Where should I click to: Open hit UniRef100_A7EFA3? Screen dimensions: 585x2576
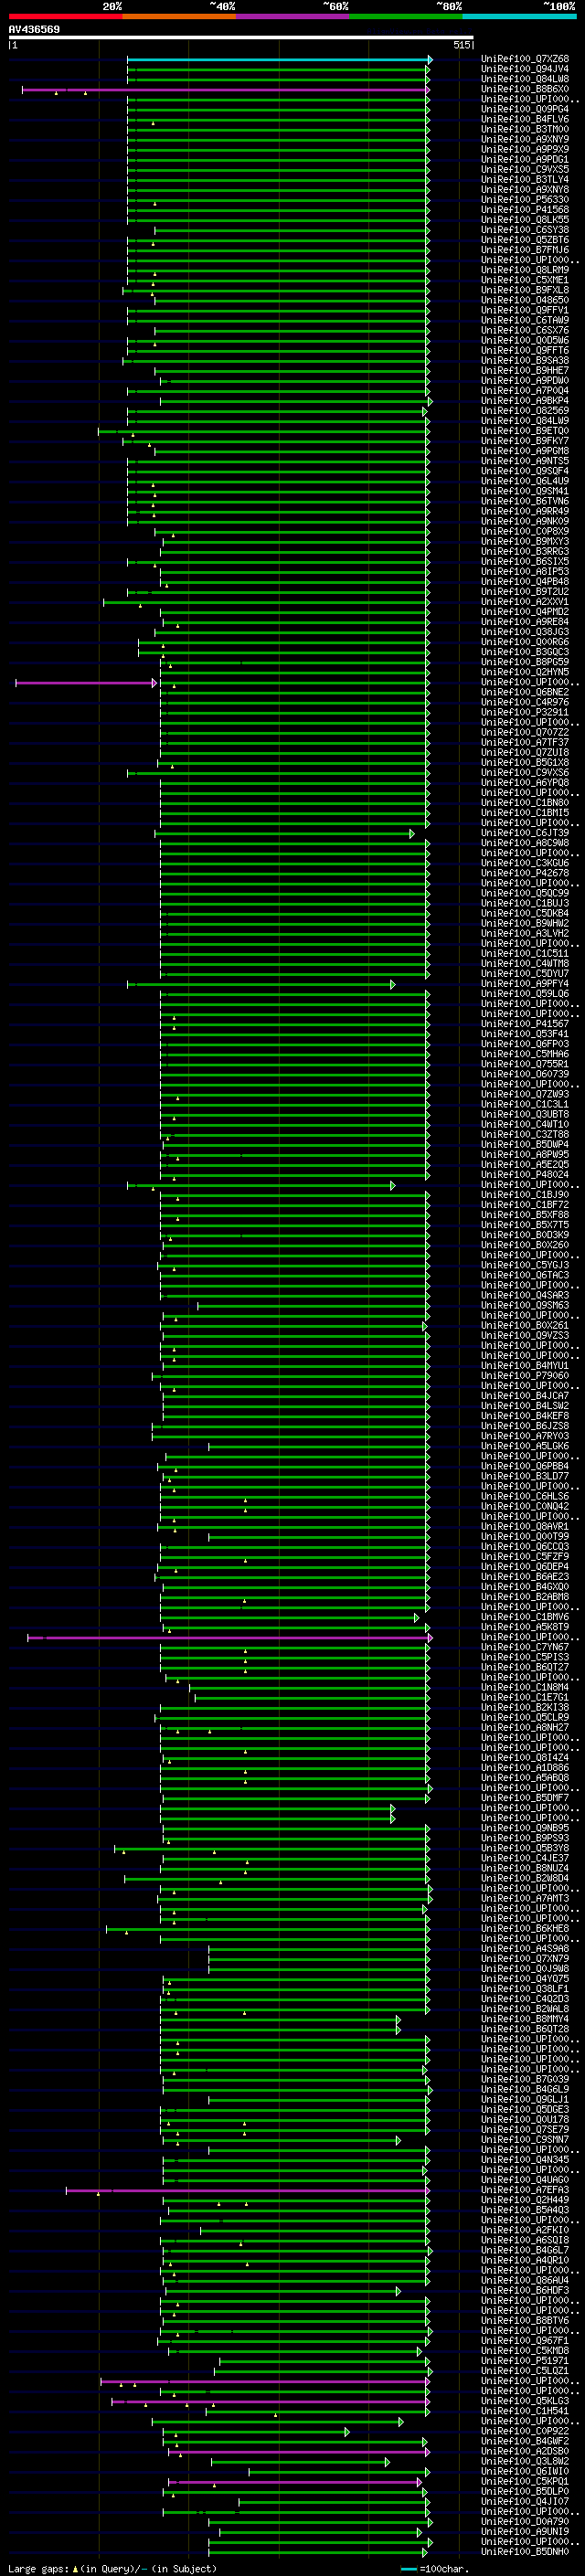coord(525,2190)
